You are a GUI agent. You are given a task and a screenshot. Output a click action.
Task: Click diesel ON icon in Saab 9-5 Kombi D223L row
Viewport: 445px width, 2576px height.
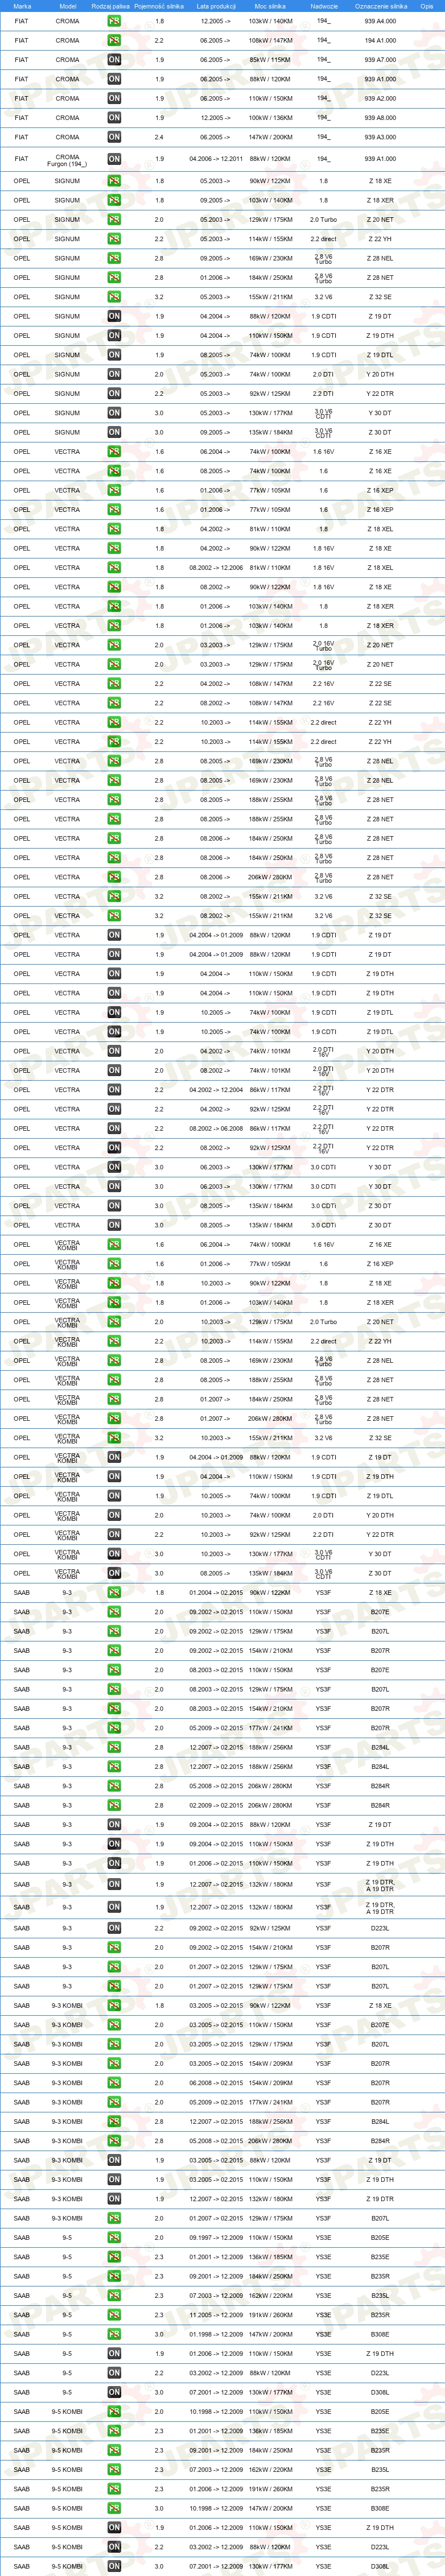point(114,2547)
